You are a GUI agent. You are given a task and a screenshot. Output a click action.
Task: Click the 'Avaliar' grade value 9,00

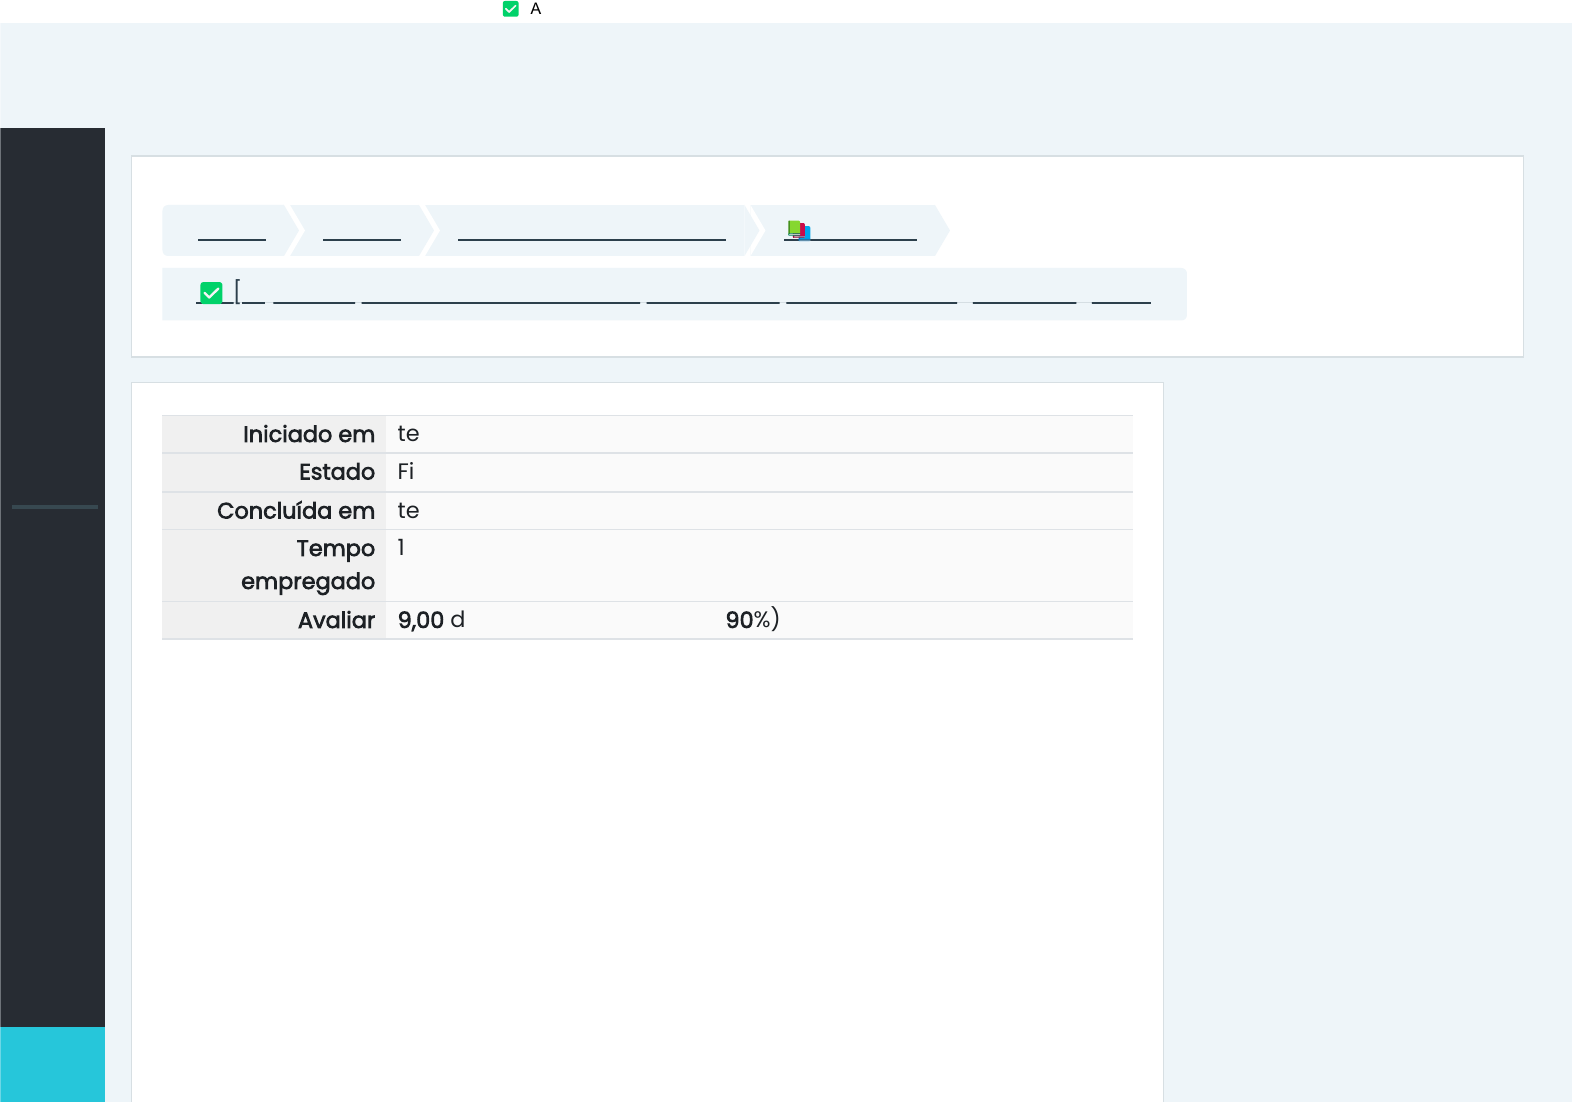pos(421,620)
